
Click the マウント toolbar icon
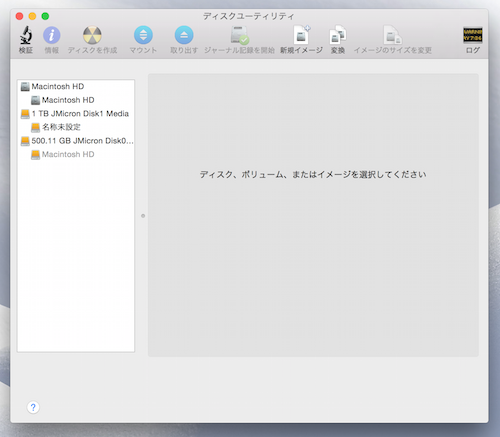pyautogui.click(x=143, y=35)
